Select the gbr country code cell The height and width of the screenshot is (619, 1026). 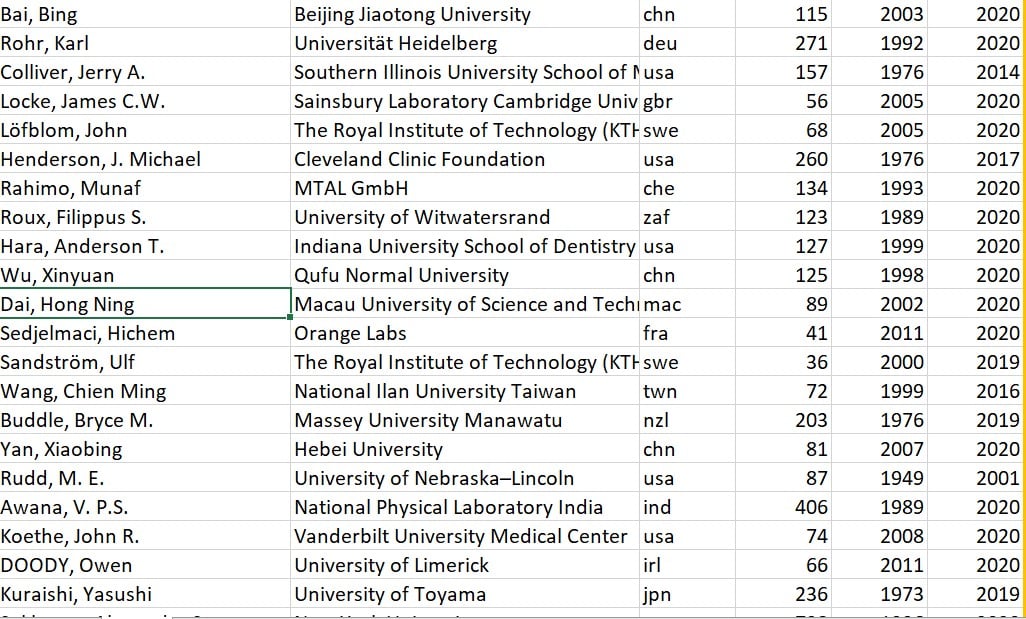click(x=687, y=101)
